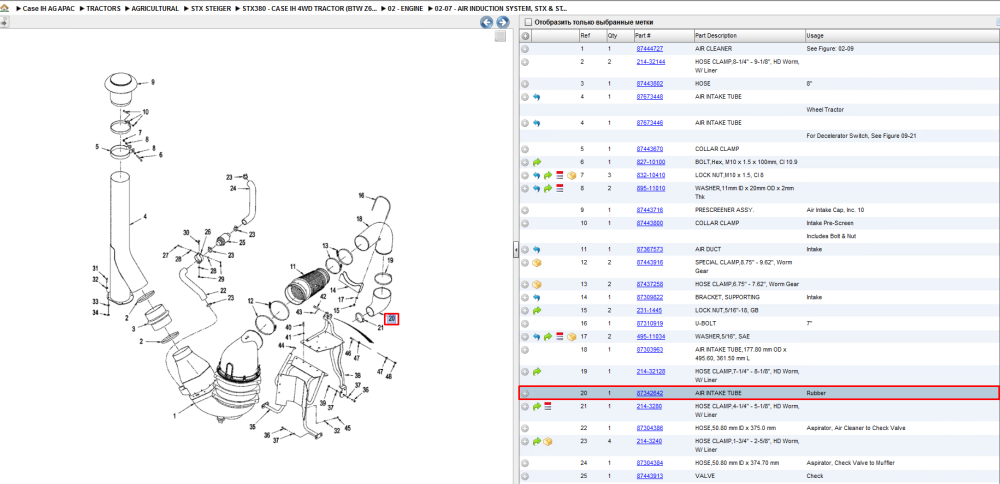The height and width of the screenshot is (484, 1000).
Task: Click blue arrow icon on LOCK NUT M10 row
Action: 536,175
